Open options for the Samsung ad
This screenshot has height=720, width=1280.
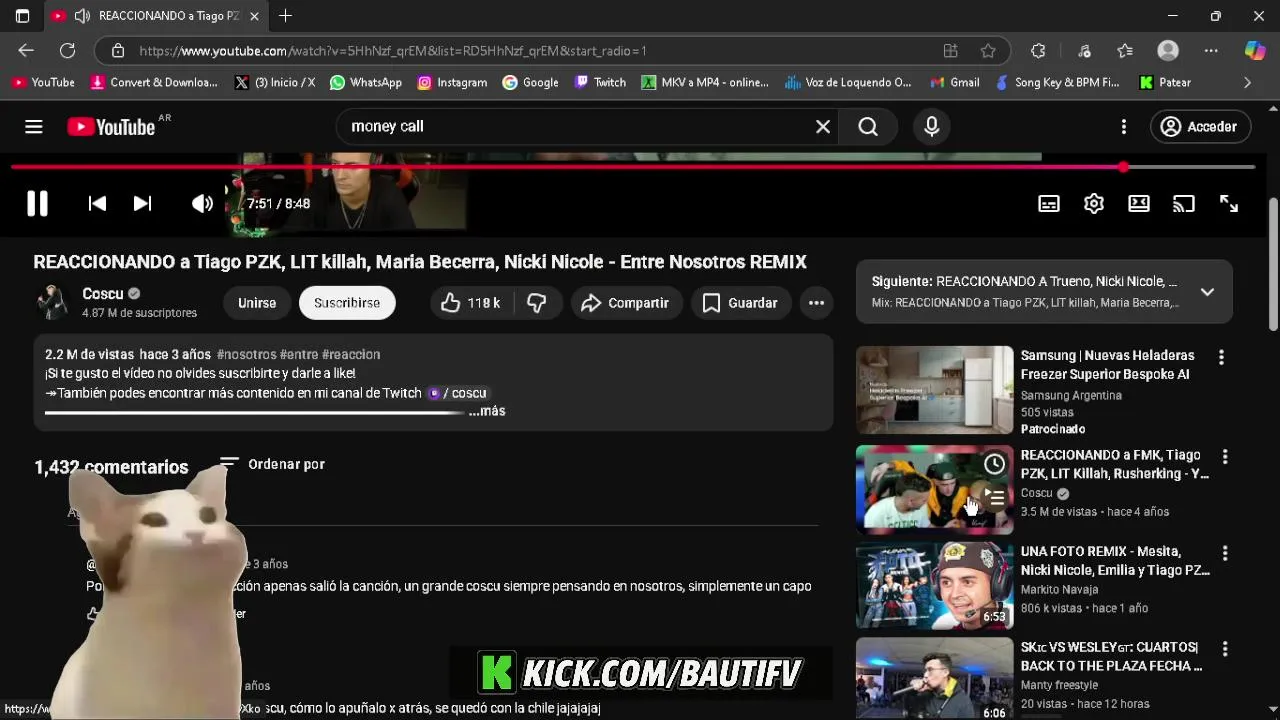[1221, 357]
